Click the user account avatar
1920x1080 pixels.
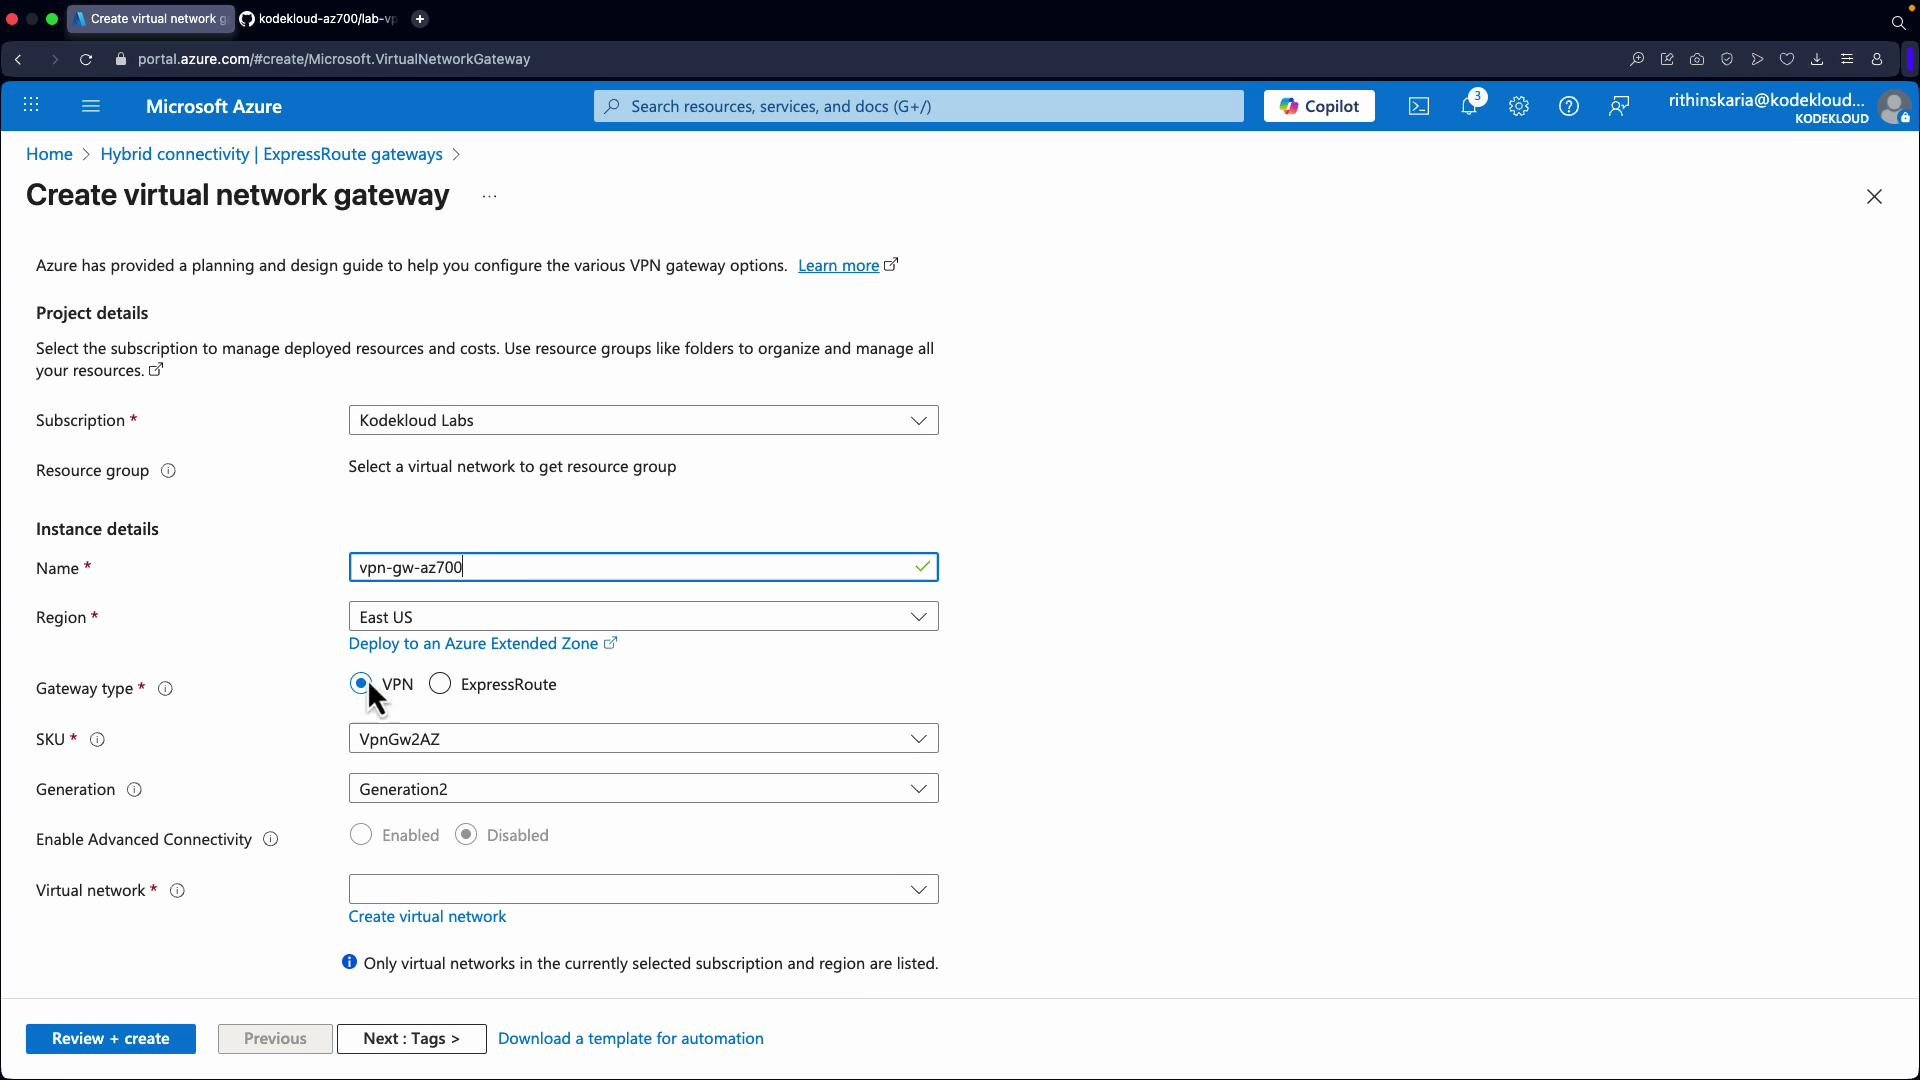tap(1894, 107)
